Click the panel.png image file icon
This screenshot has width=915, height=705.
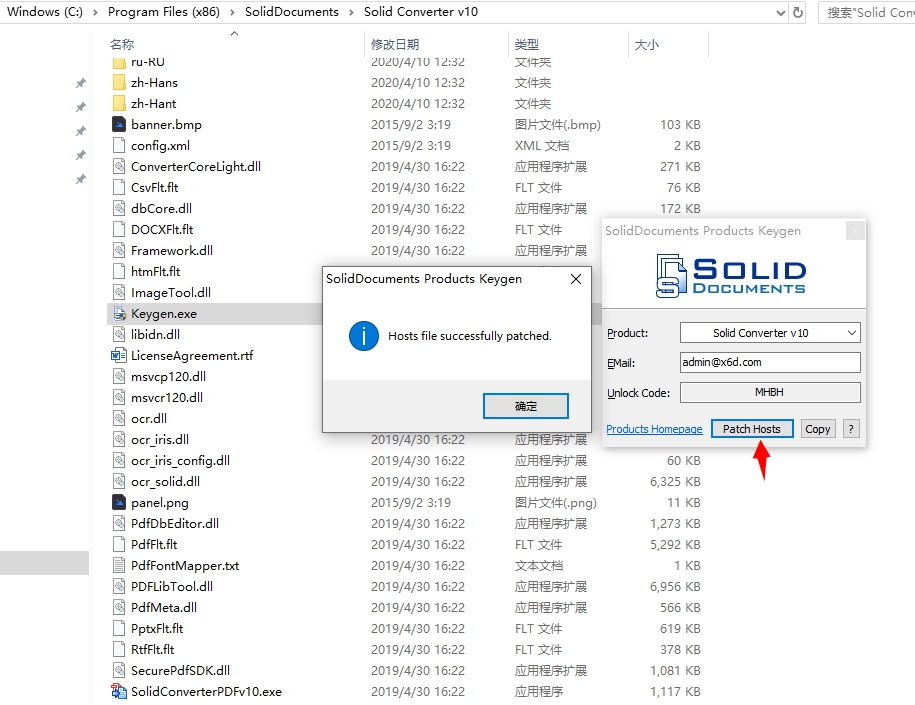click(119, 503)
